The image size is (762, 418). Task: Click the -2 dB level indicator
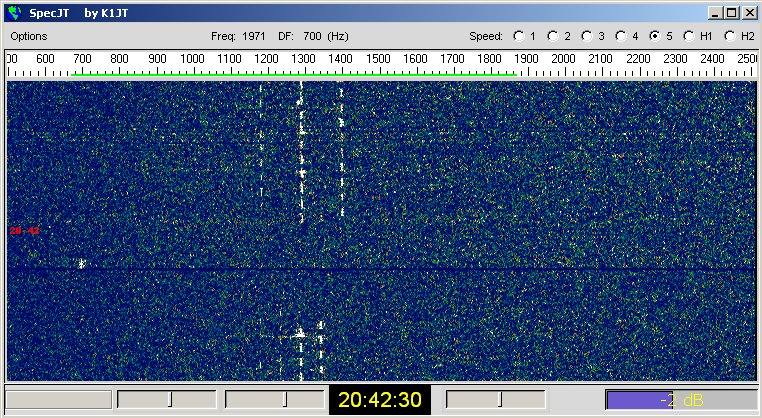[x=681, y=400]
